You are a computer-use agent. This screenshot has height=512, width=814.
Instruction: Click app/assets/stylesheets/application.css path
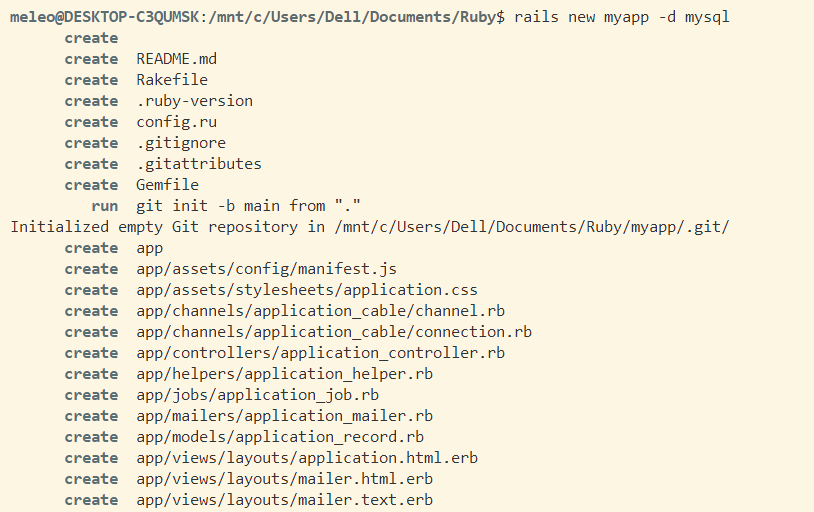[x=307, y=290]
